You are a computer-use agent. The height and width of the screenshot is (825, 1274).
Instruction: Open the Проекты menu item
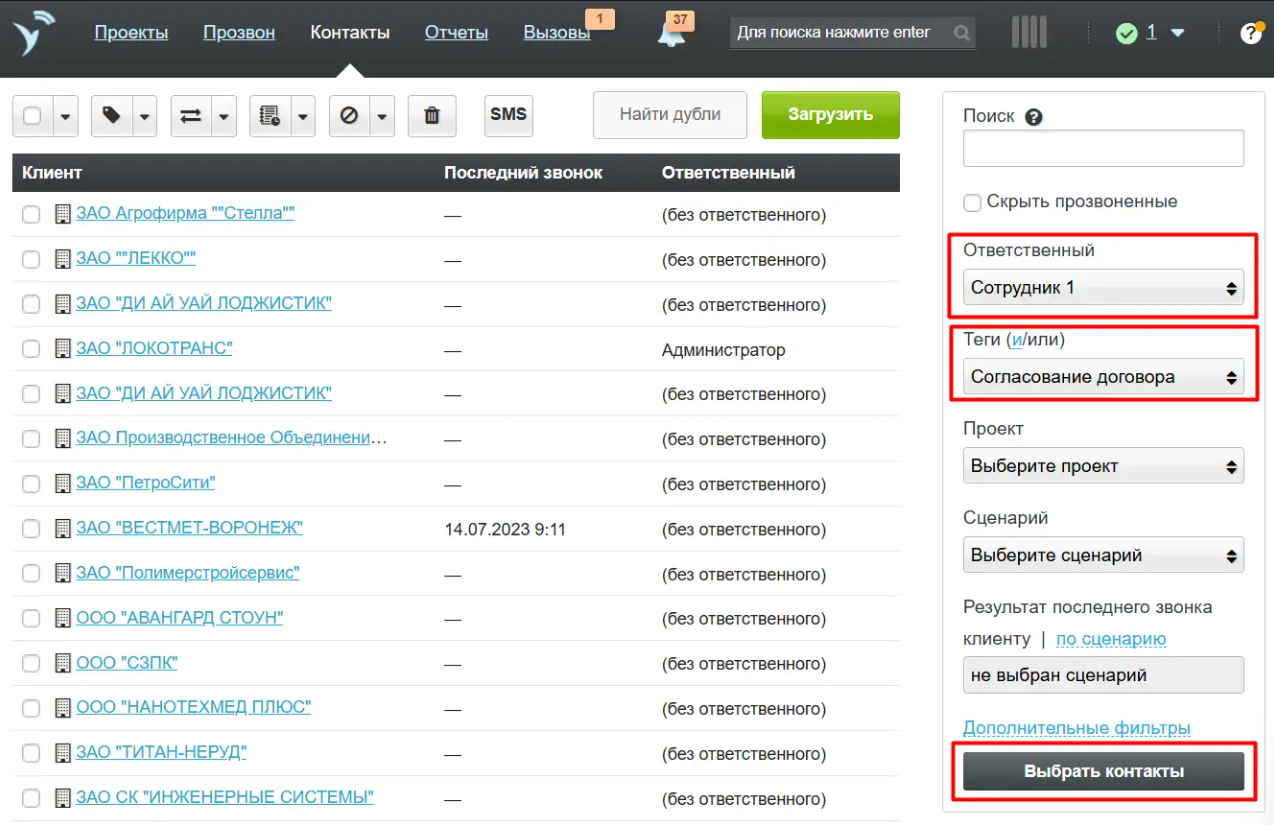pyautogui.click(x=131, y=33)
